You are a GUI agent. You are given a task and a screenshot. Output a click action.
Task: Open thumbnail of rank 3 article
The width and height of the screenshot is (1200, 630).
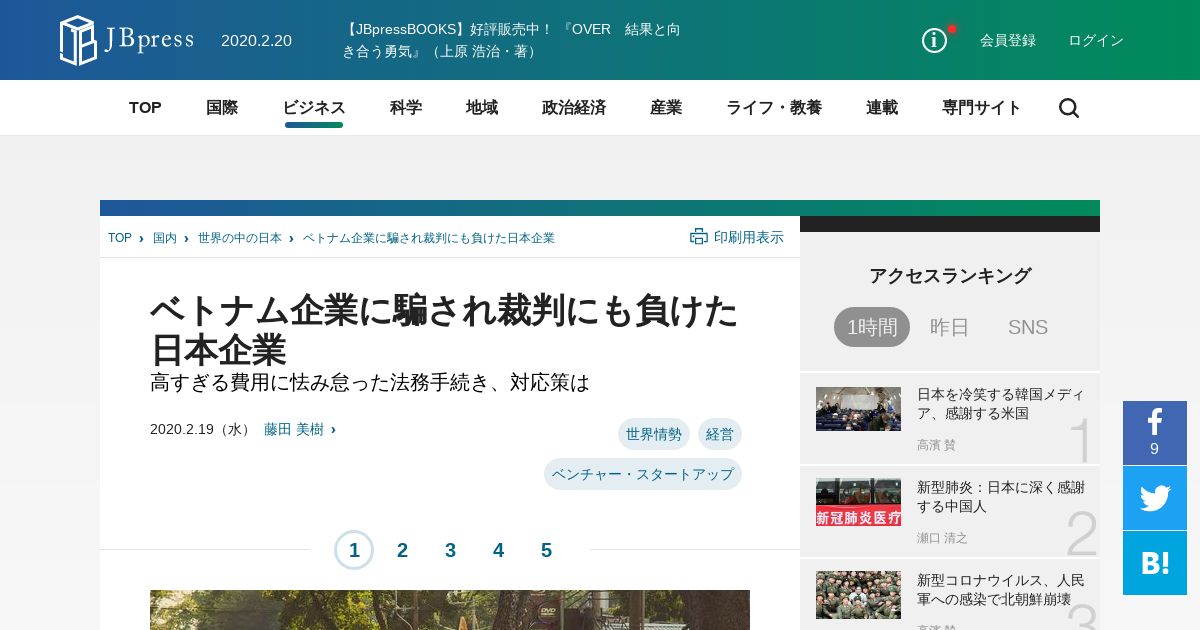pyautogui.click(x=858, y=595)
